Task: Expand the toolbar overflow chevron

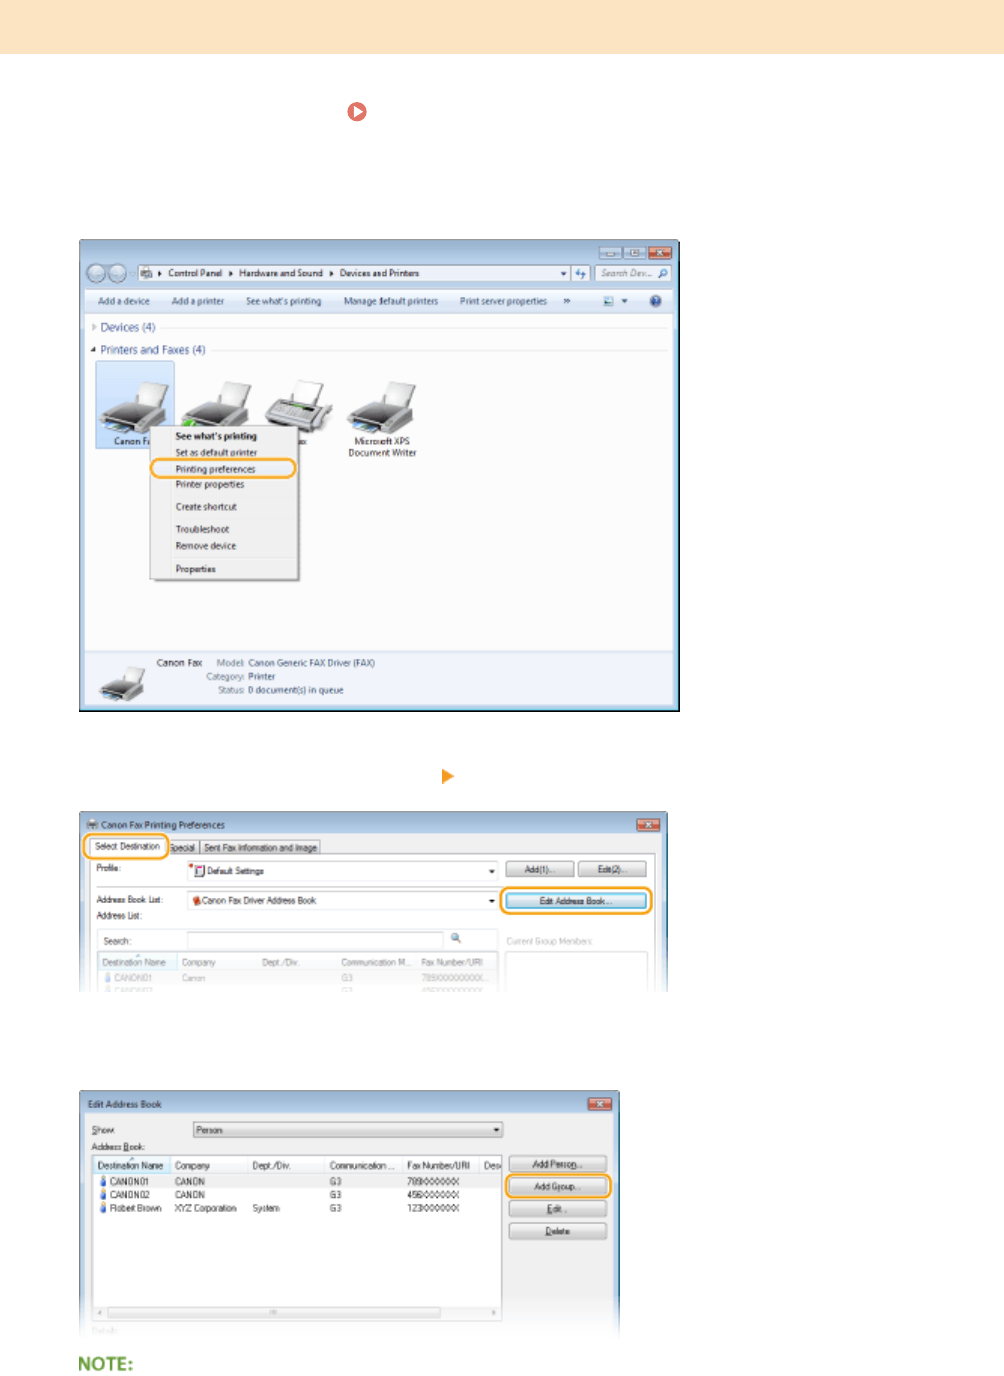Action: (x=567, y=301)
